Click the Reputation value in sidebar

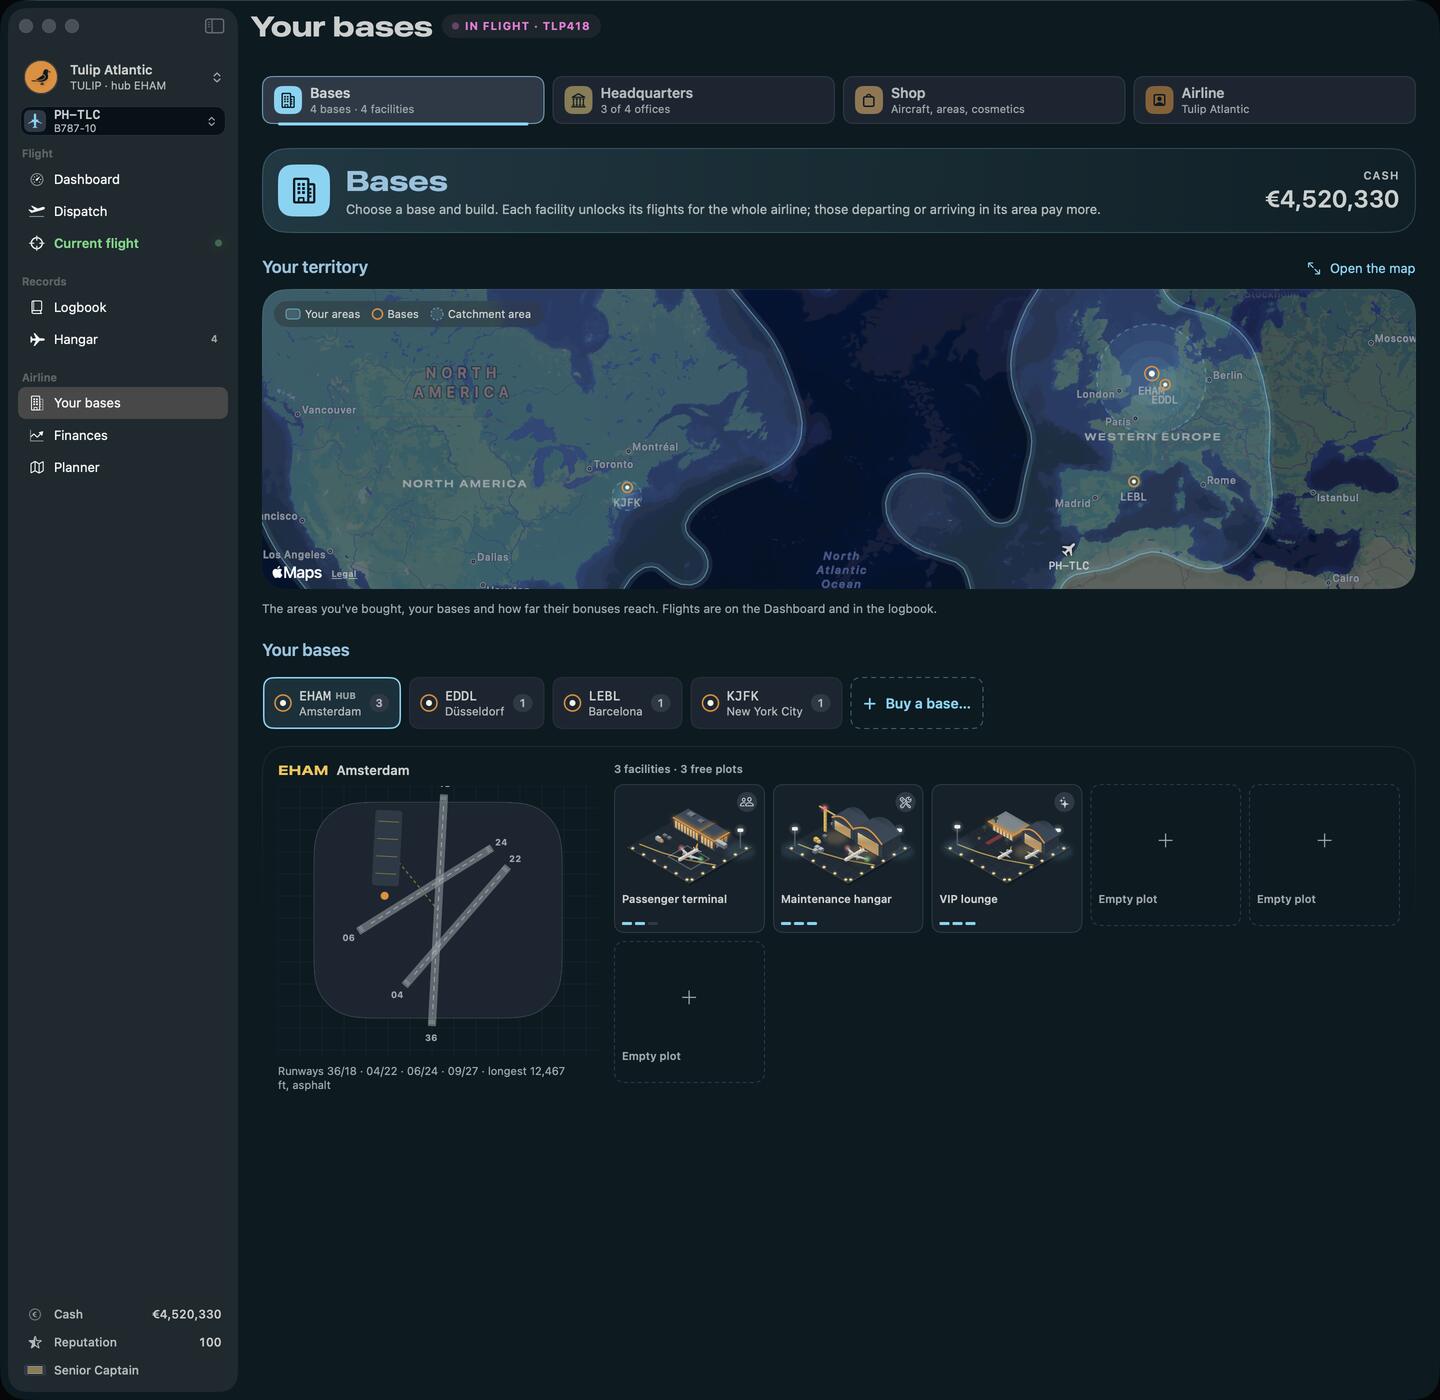[210, 1342]
